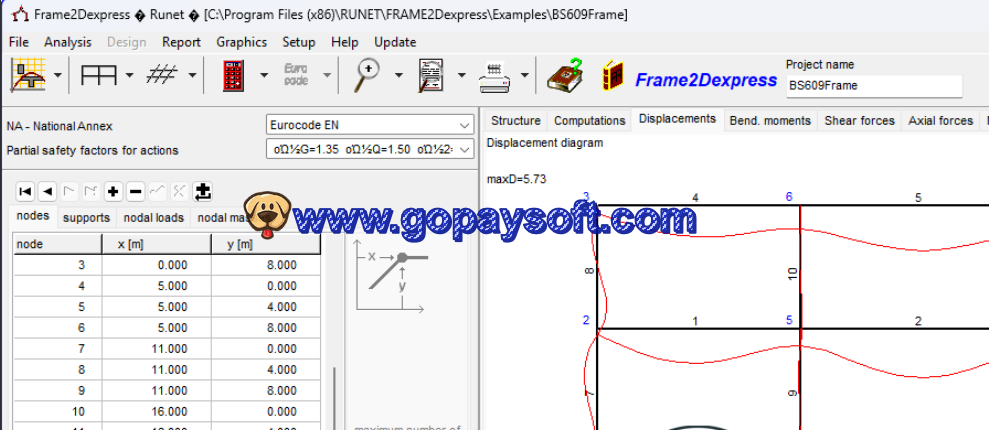The image size is (989, 430).
Task: Open the Graphics menu
Action: [242, 42]
